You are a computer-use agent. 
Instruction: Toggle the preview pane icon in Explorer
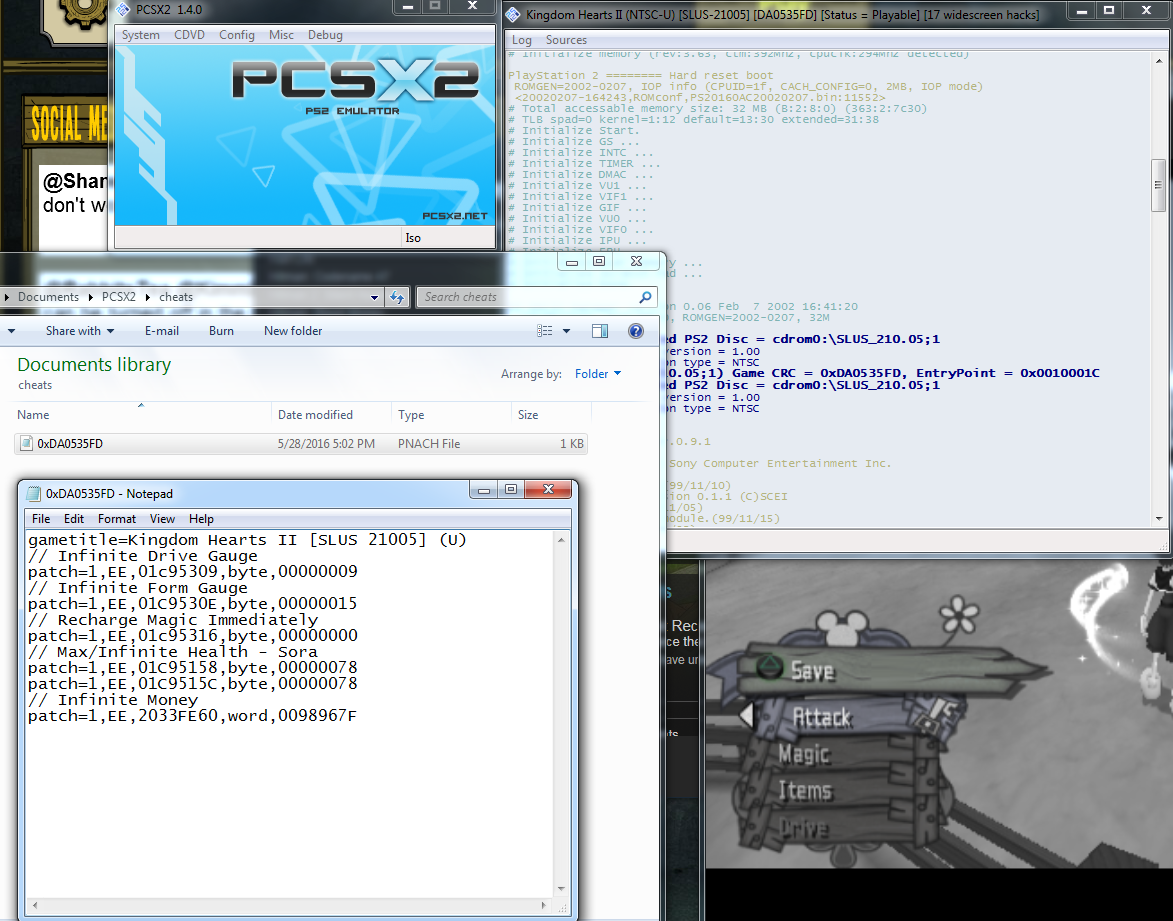click(x=600, y=331)
